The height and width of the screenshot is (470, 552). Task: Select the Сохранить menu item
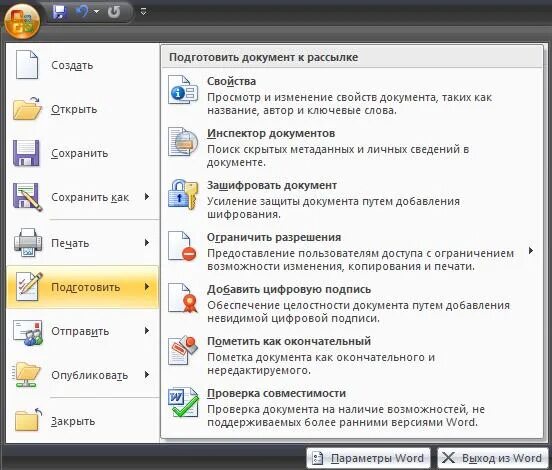(x=83, y=153)
